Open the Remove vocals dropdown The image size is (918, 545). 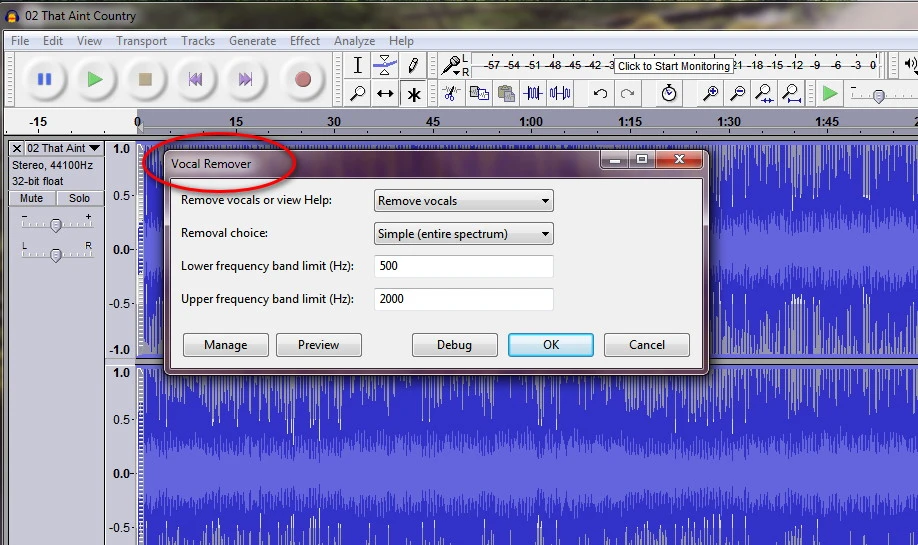click(463, 201)
